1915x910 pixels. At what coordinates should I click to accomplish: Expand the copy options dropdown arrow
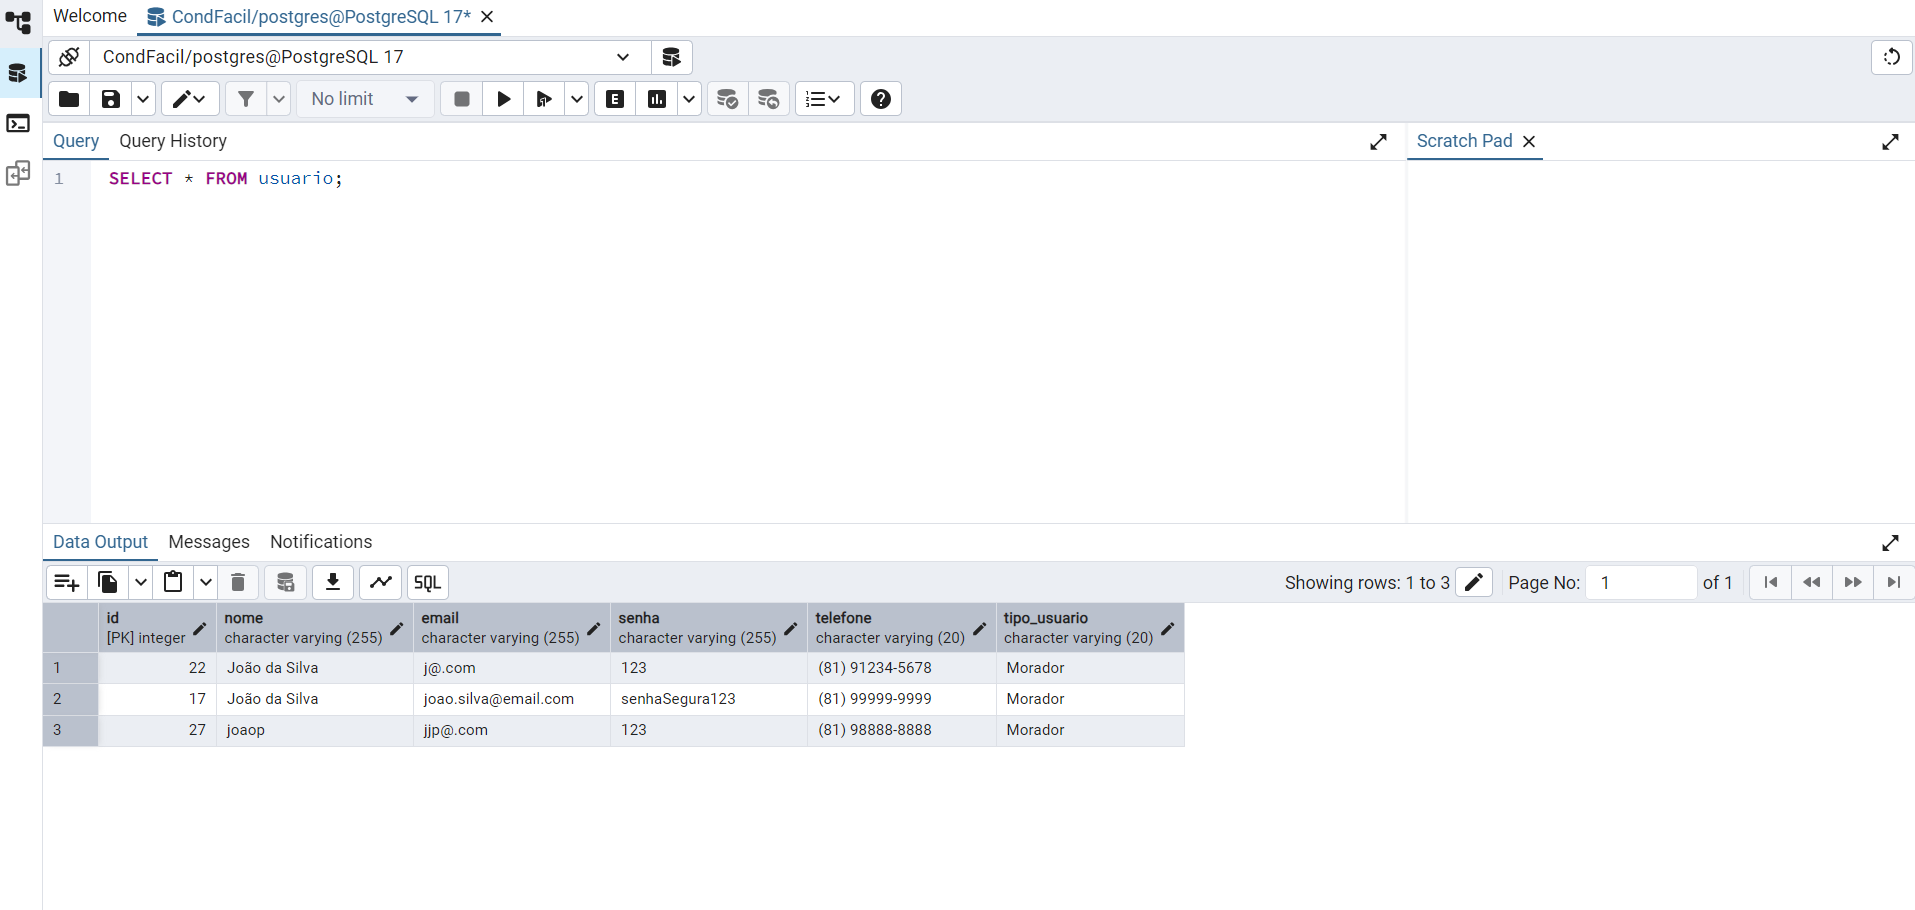click(x=141, y=582)
